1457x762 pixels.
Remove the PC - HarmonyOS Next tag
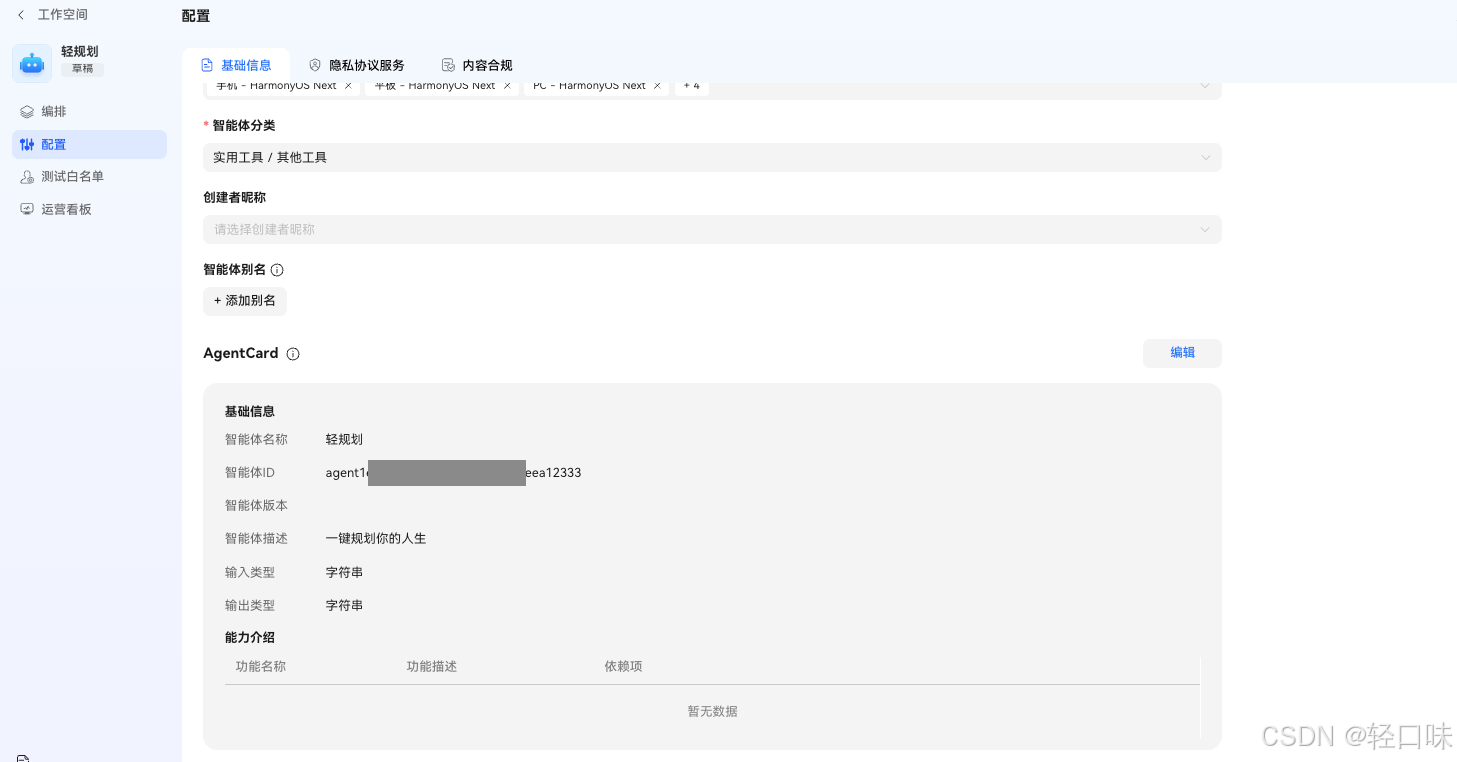(x=657, y=86)
